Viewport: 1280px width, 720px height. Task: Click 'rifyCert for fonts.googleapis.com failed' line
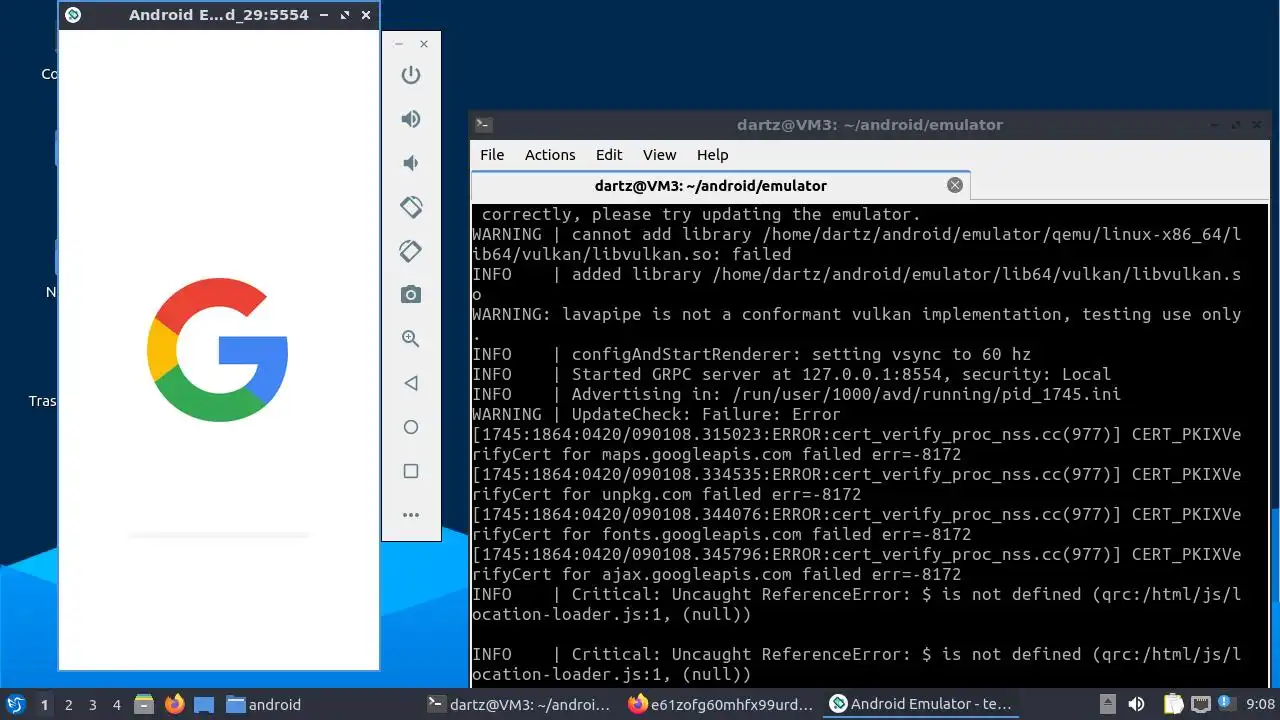coord(721,534)
